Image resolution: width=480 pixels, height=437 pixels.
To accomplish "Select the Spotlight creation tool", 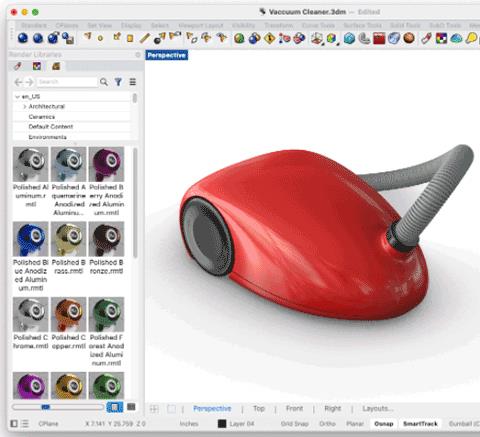I will click(x=87, y=36).
